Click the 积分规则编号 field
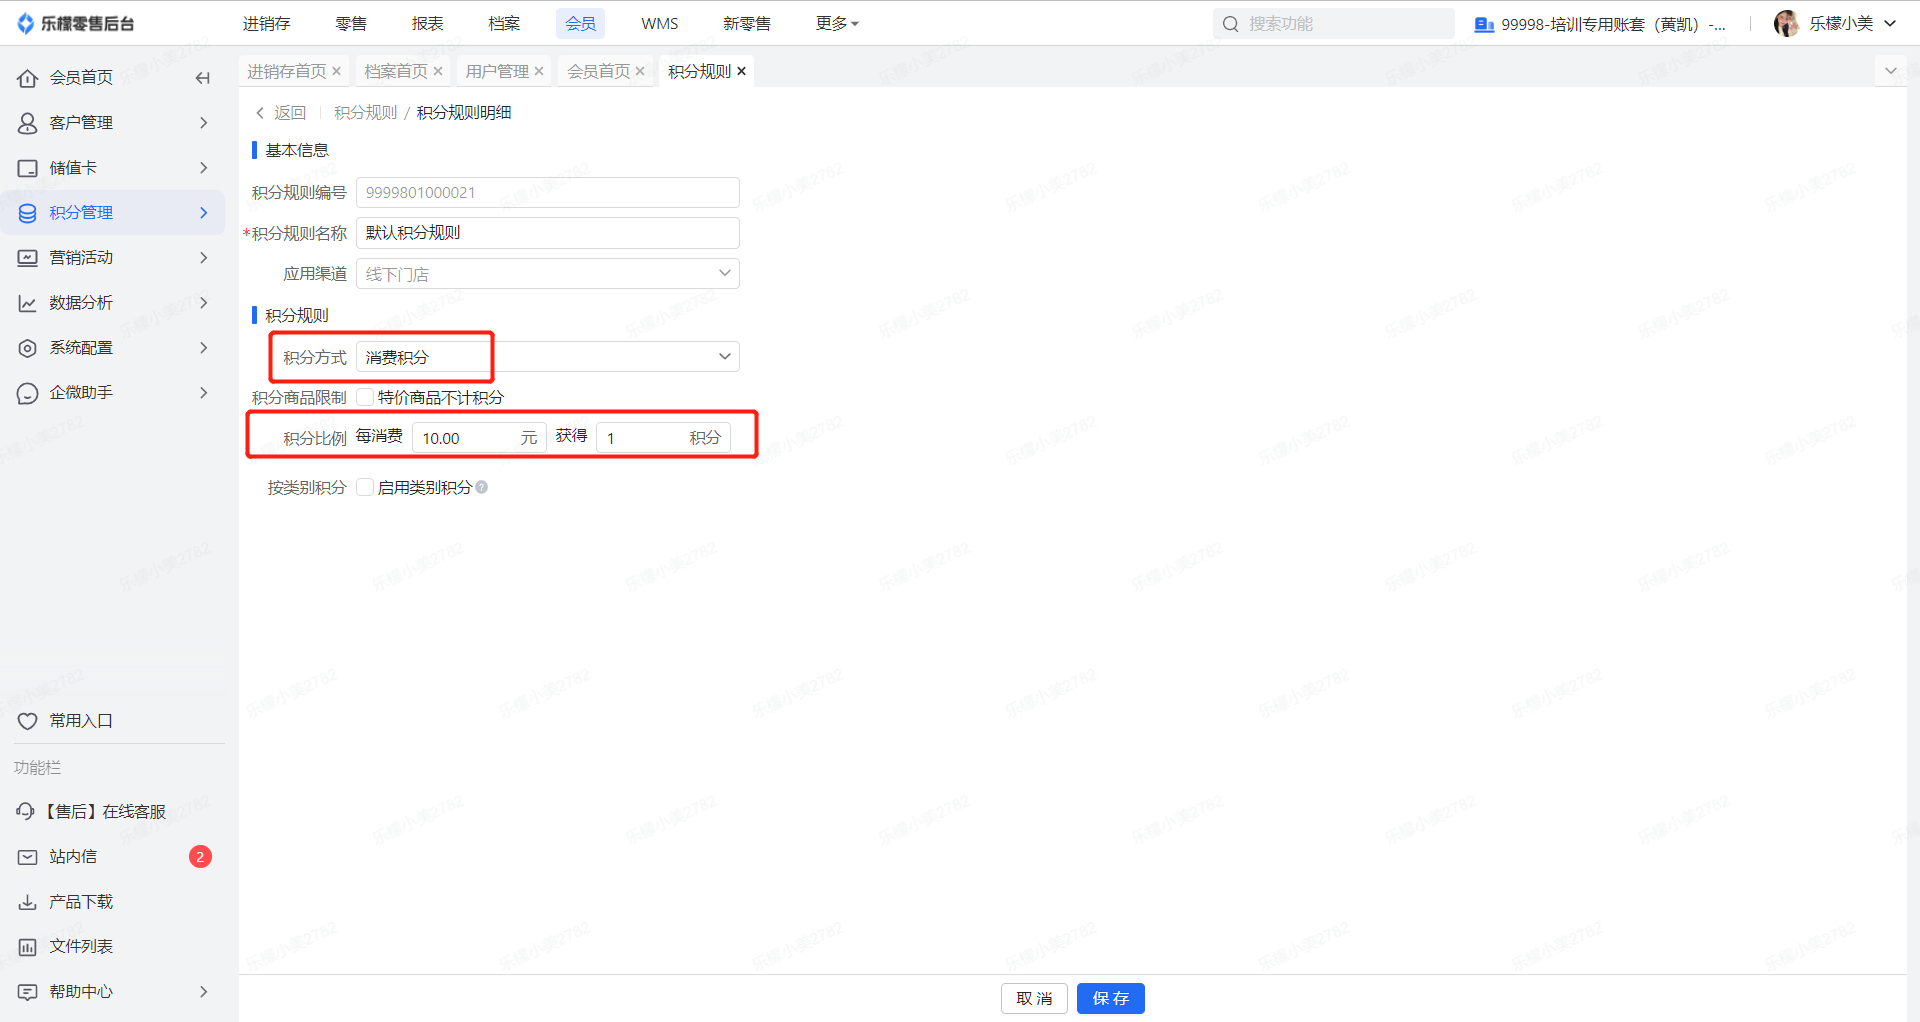Viewport: 1920px width, 1022px height. coord(548,192)
